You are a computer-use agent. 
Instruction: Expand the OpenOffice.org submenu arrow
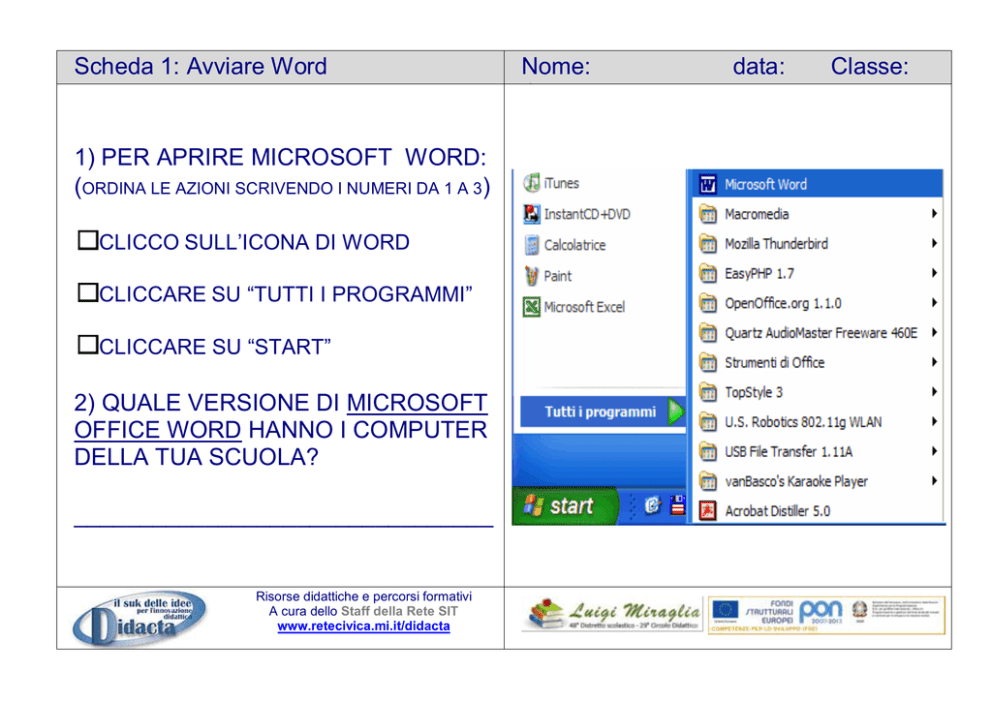coord(934,302)
